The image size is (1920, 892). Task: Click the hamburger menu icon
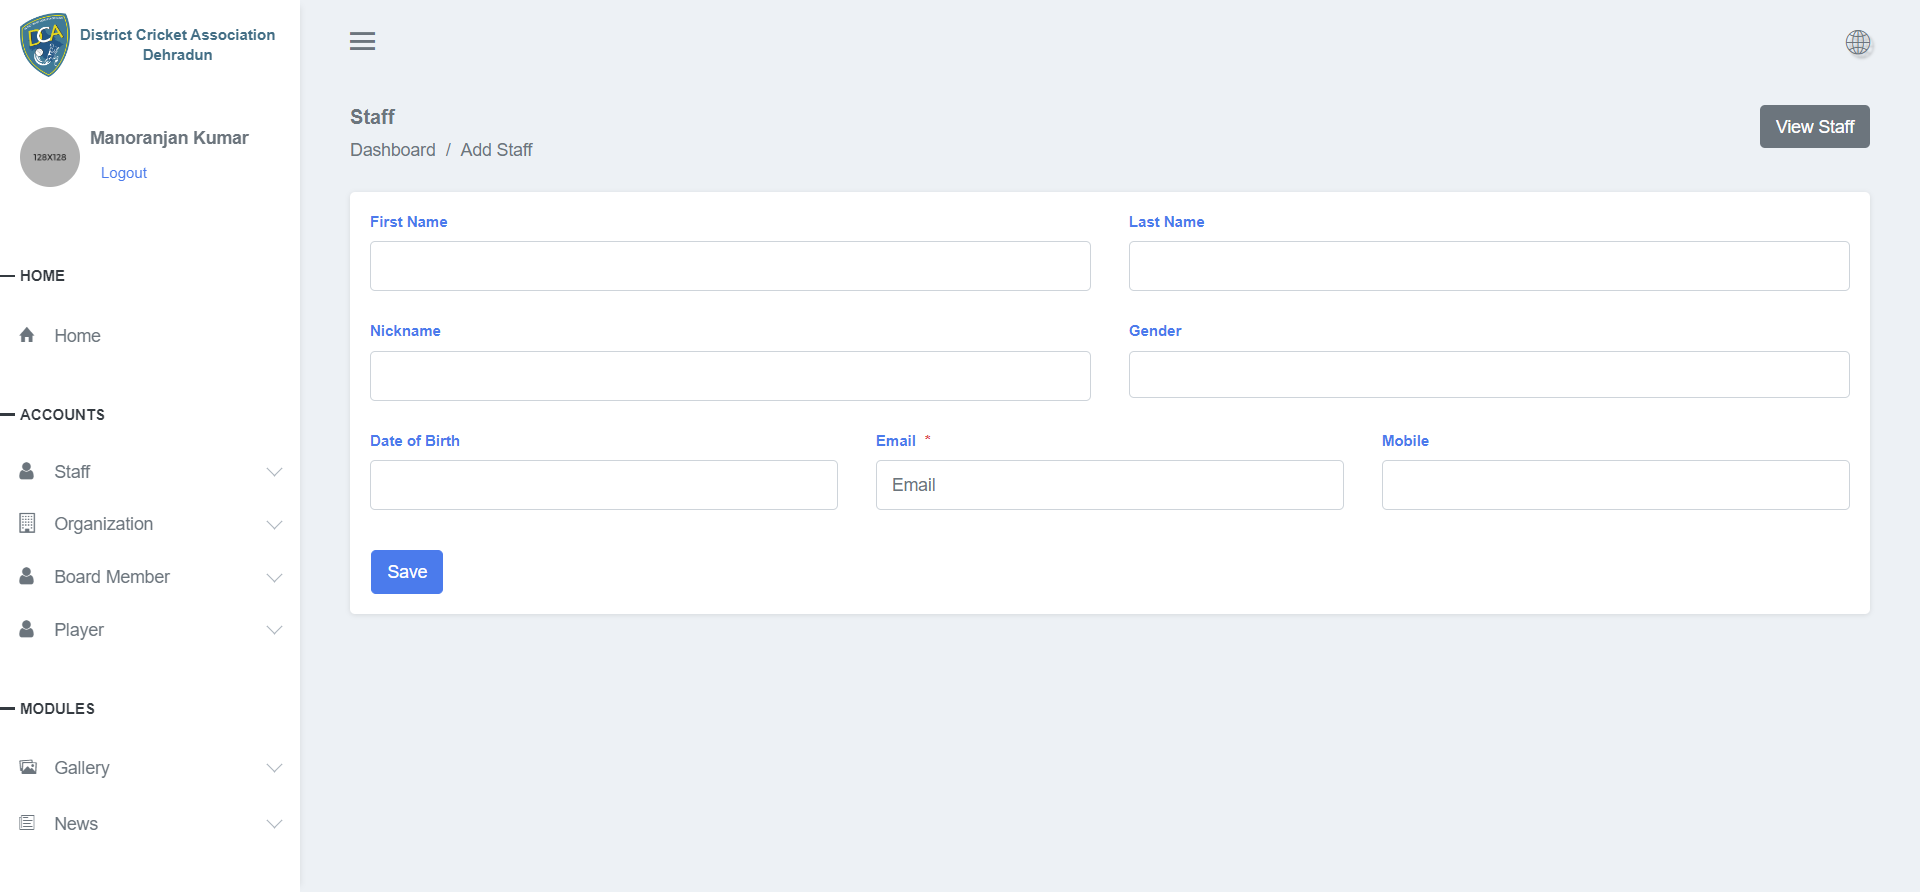tap(362, 41)
